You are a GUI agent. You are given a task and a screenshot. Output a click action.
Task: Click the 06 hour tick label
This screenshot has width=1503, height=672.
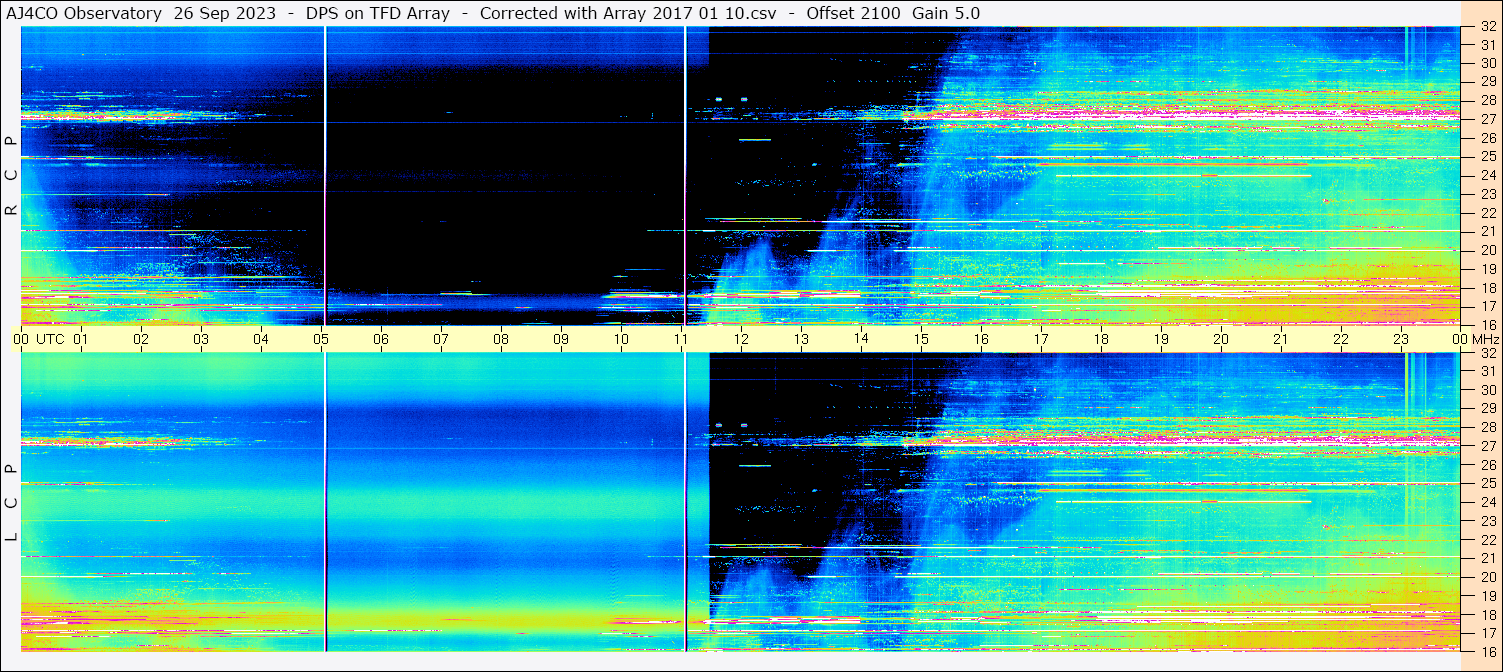tap(381, 339)
